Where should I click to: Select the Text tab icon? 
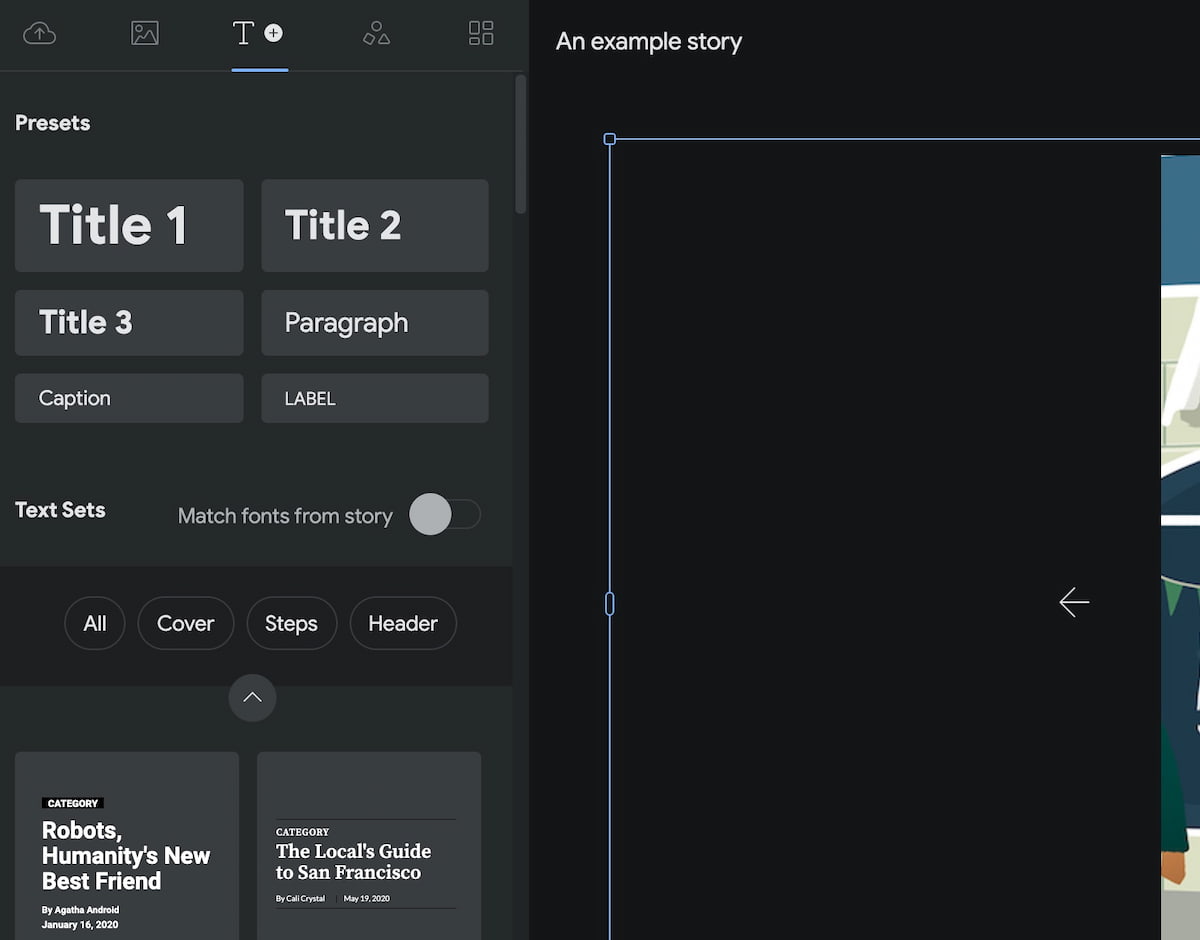pyautogui.click(x=243, y=33)
